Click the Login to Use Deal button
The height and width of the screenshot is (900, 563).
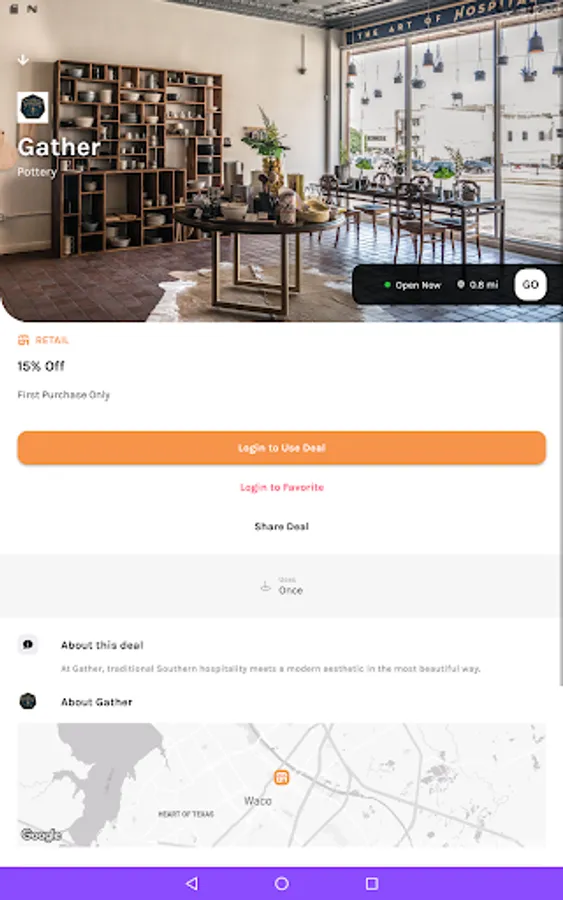coord(281,448)
